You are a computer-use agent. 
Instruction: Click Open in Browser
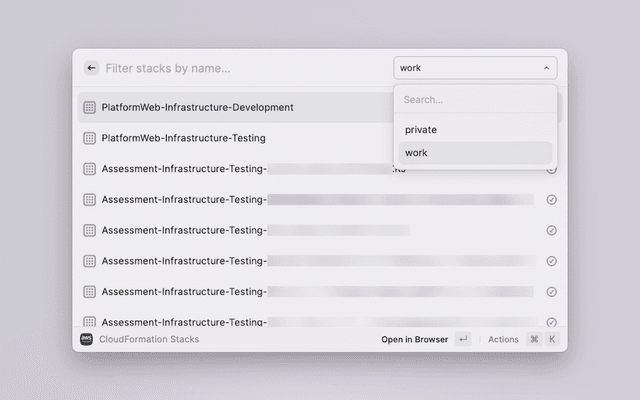tap(414, 339)
